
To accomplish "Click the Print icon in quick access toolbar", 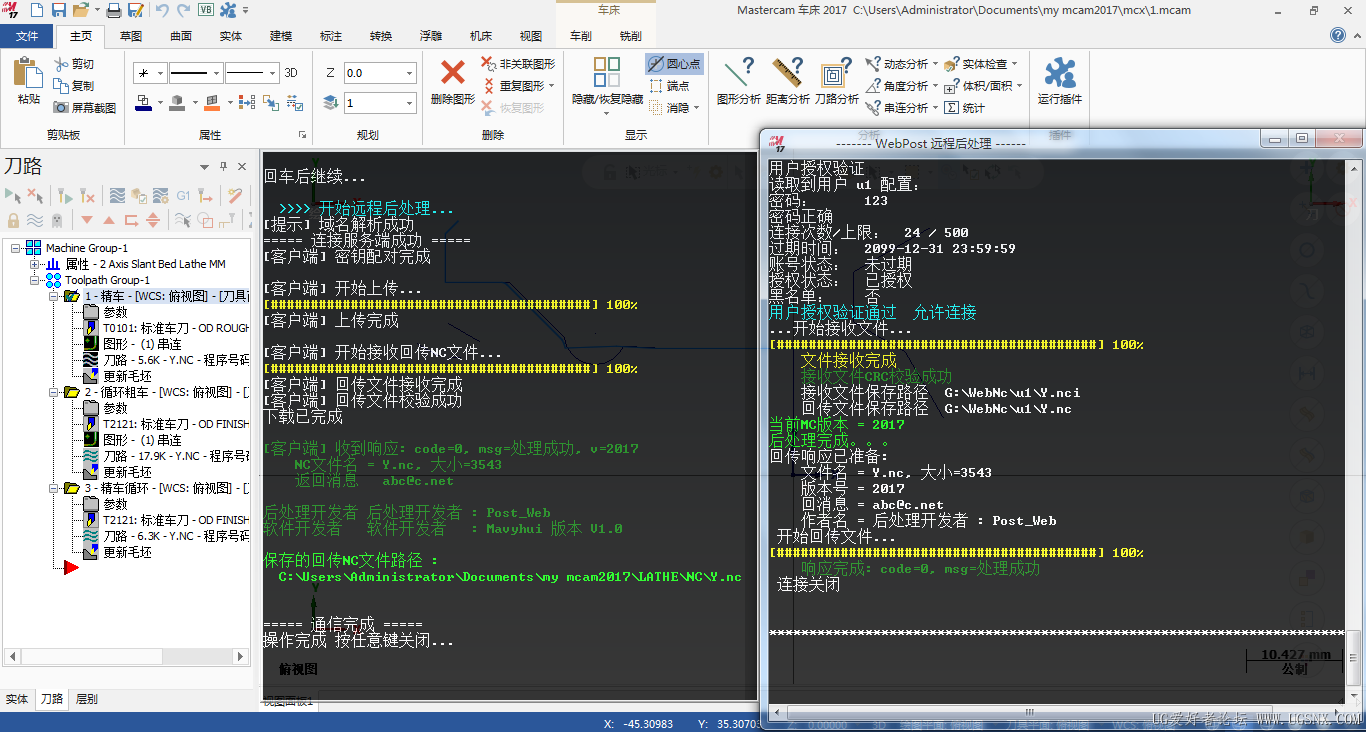I will (114, 10).
